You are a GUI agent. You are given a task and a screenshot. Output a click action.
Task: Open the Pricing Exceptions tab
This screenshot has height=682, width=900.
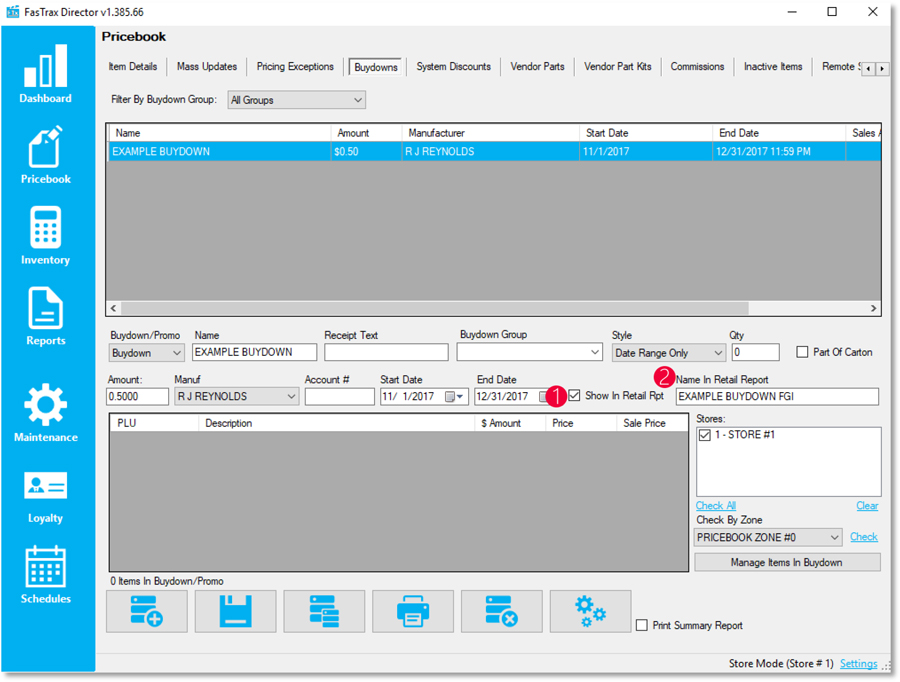coord(295,67)
